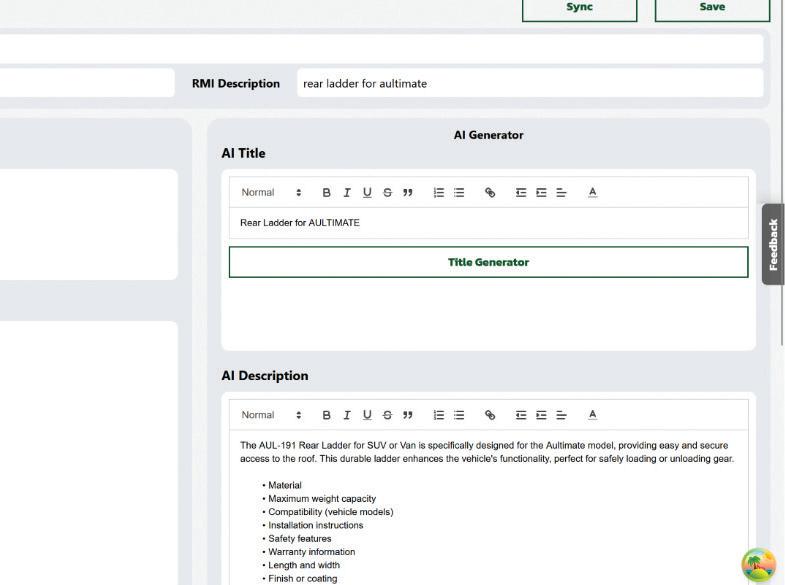
Task: Insert numbered list in AI Title editor
Action: (x=439, y=193)
